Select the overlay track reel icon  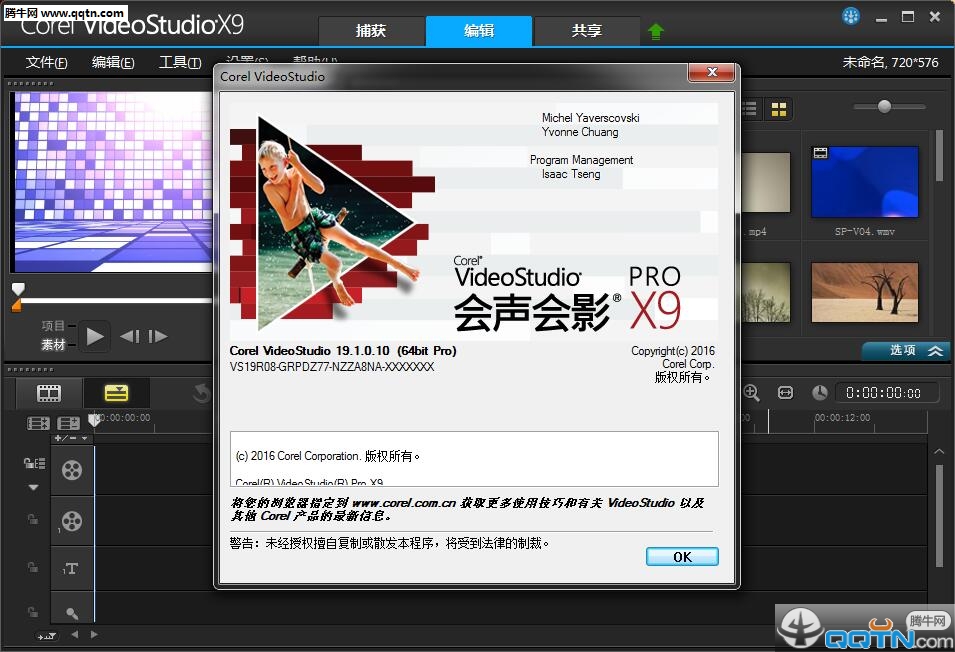point(72,521)
